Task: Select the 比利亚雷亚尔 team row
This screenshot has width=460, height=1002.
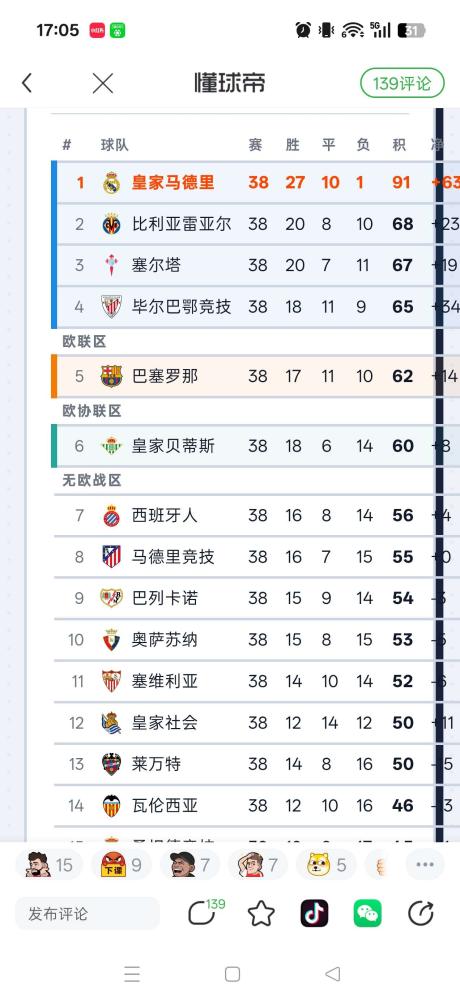Action: click(247, 224)
